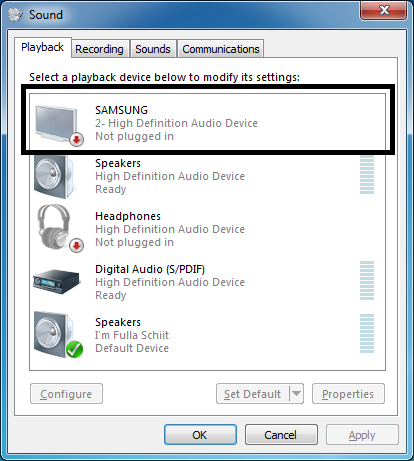
Task: Select default Speakers icon with green checkmark
Action: pos(58,335)
